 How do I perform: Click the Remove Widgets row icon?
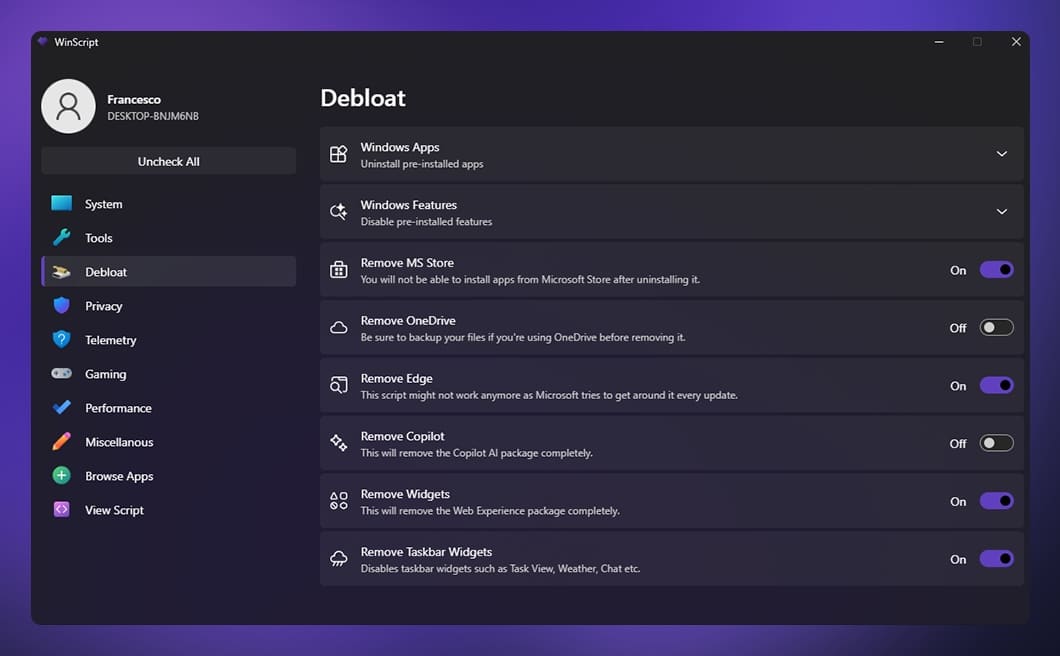pos(339,501)
